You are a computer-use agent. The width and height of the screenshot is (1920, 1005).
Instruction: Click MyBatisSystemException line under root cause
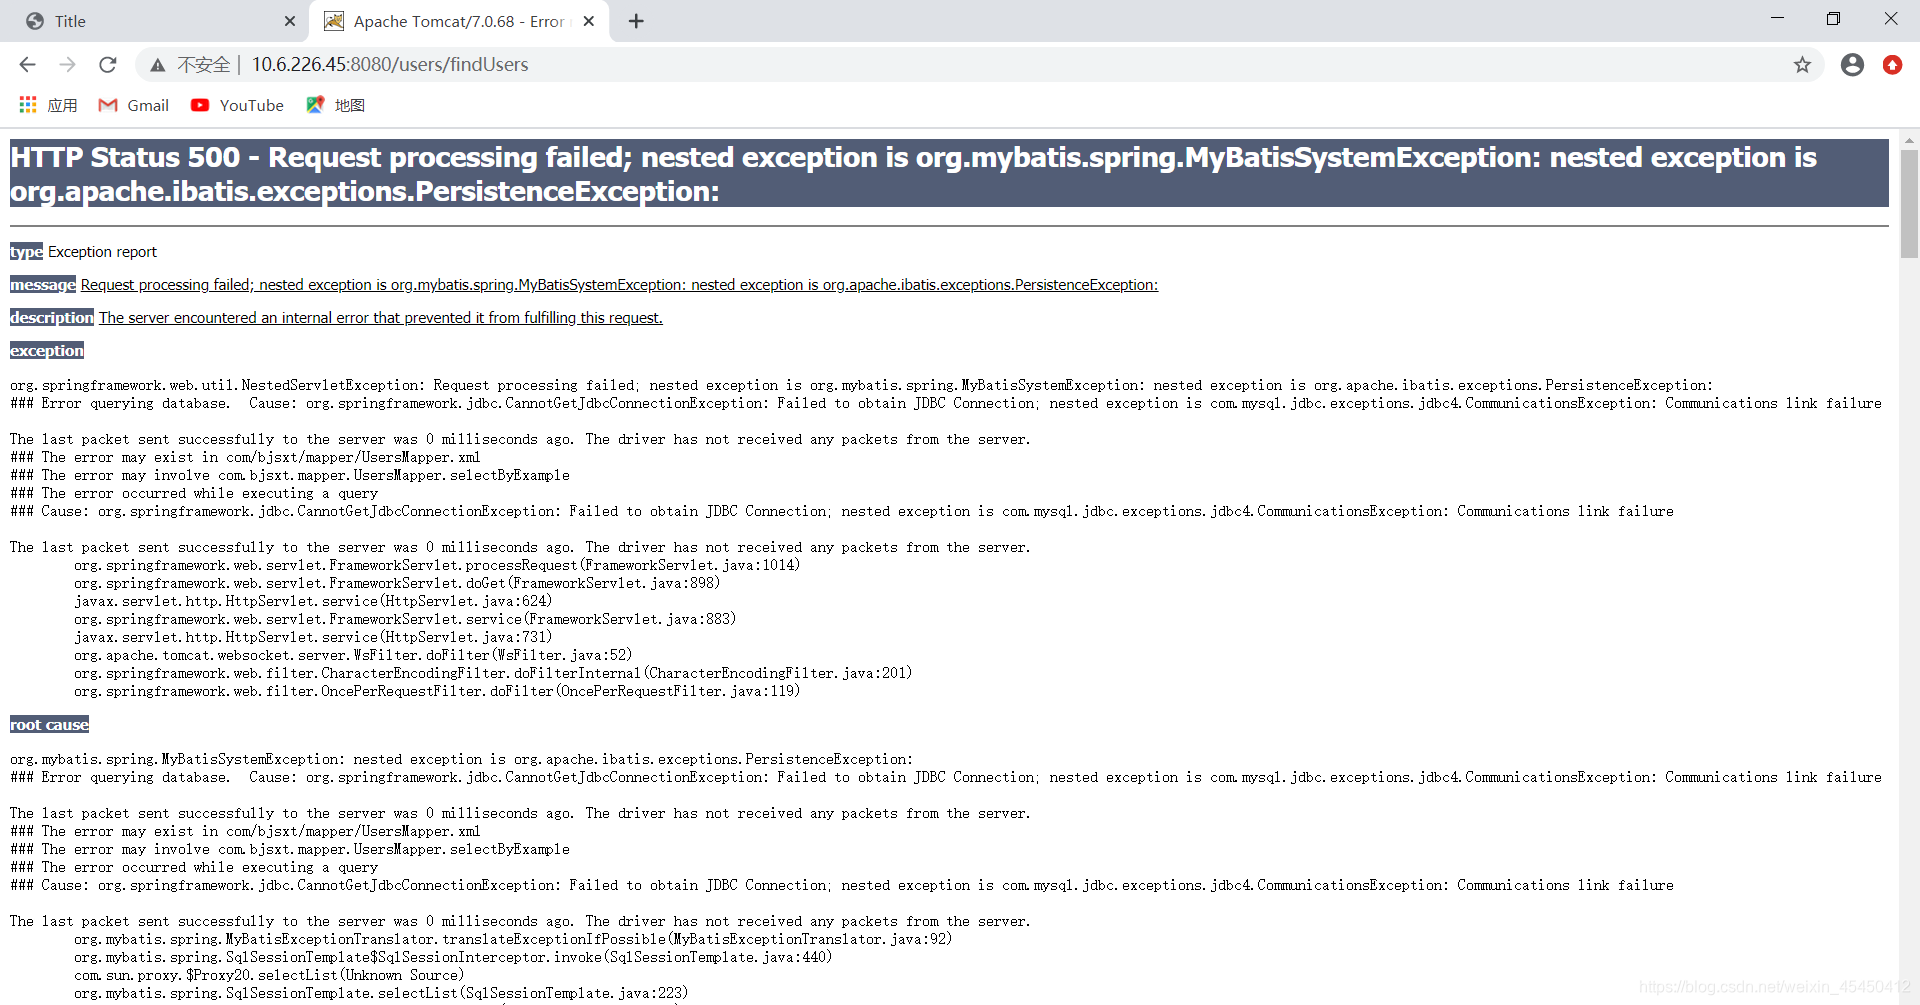point(461,759)
